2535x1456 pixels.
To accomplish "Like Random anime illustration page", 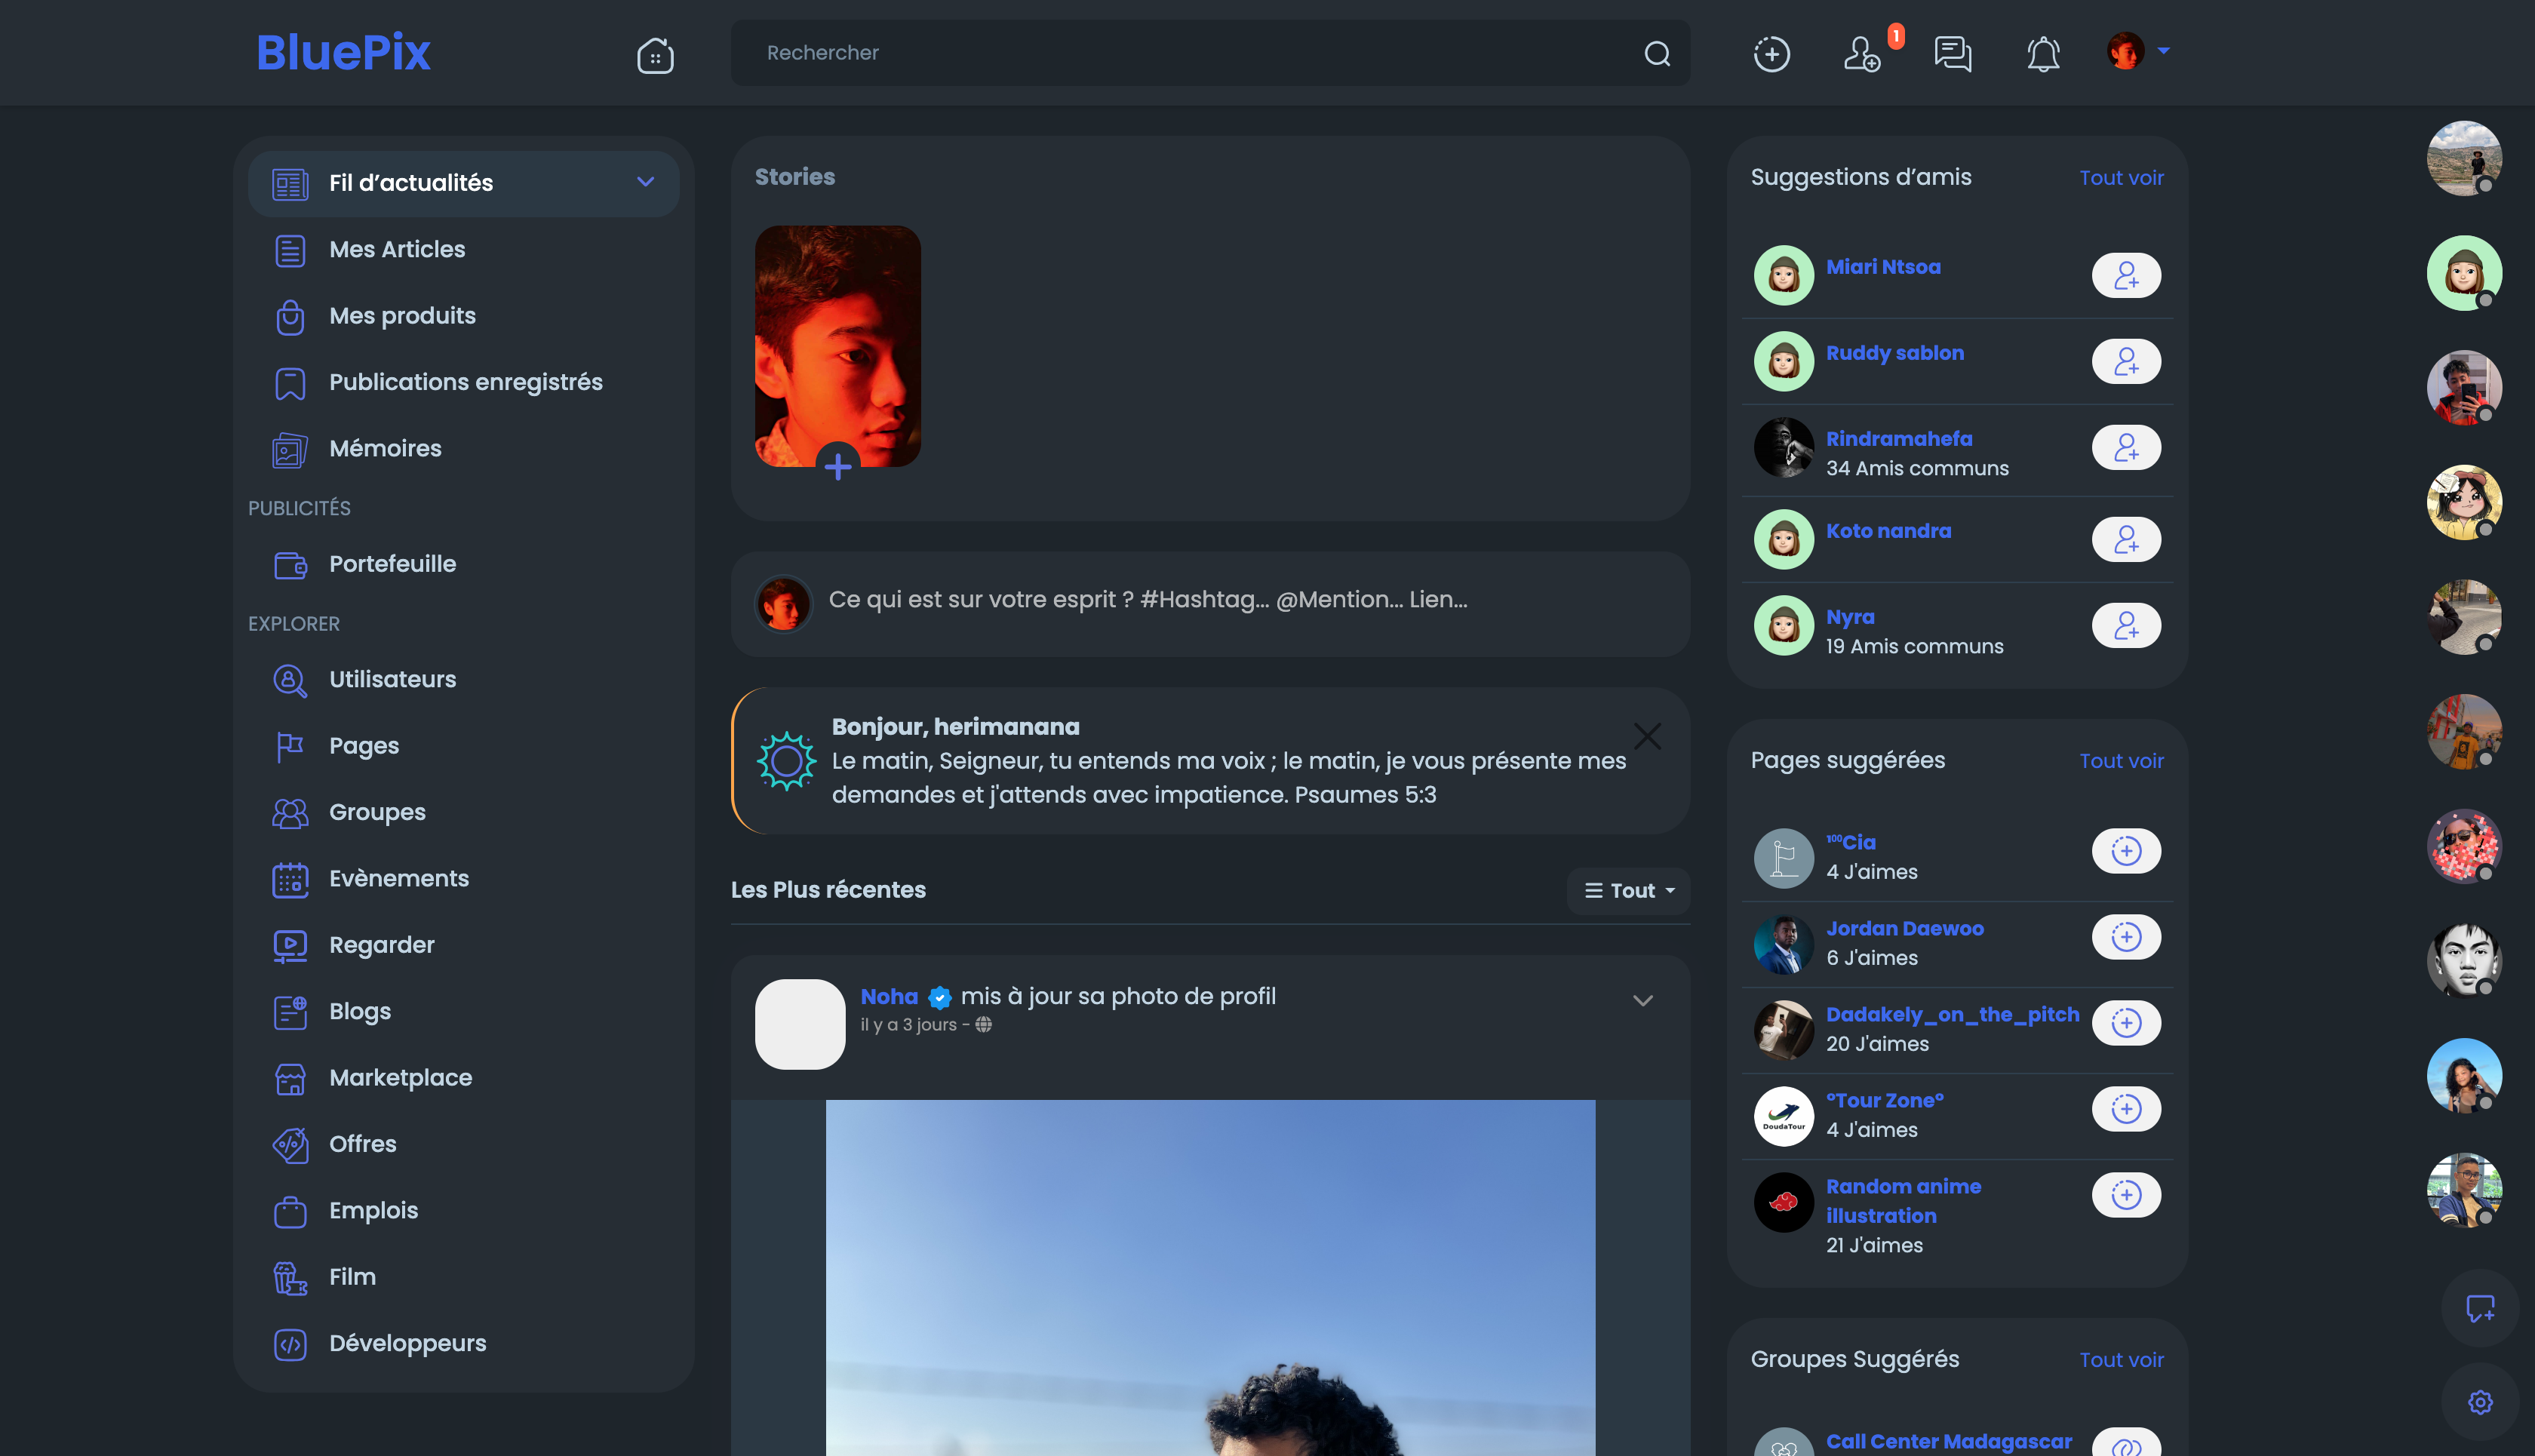I will [x=2126, y=1195].
